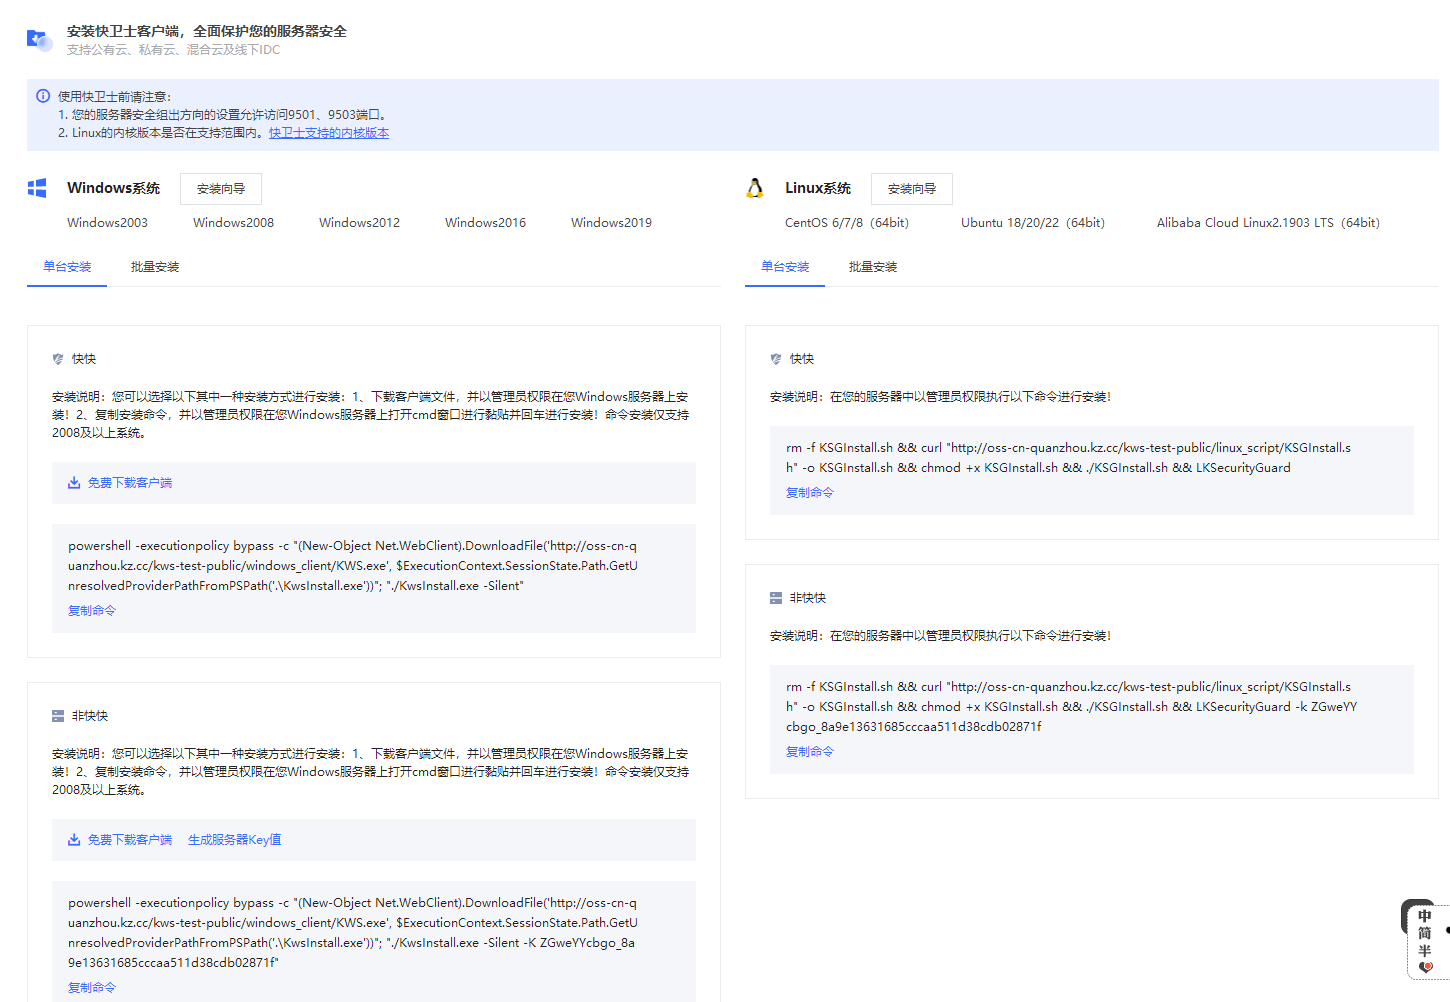Copy the Linux 快快 install command via 复制命令
The image size is (1450, 1002).
809,493
